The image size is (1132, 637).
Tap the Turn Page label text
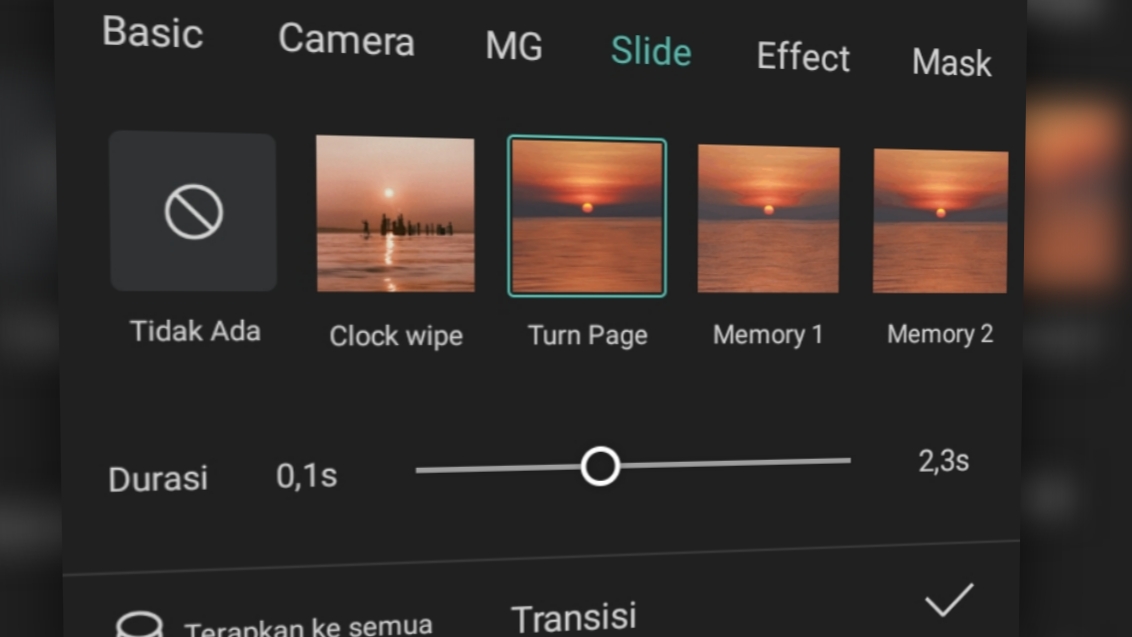[588, 335]
